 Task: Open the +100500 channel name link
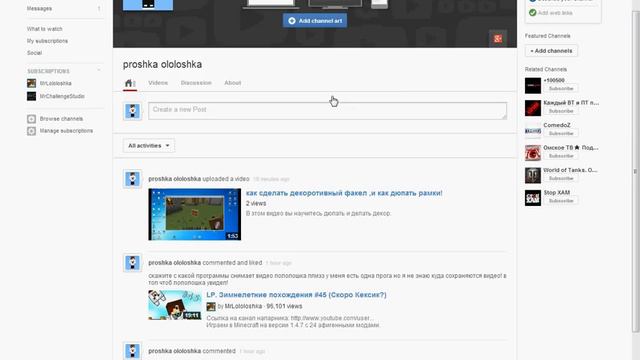(x=554, y=80)
